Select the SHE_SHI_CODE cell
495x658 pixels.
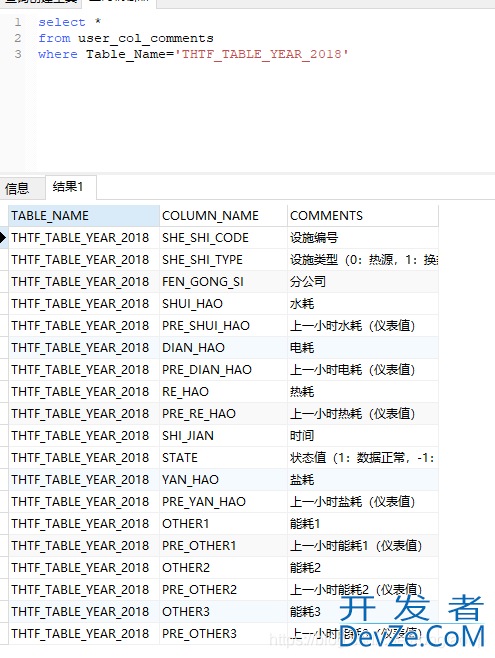(x=223, y=238)
